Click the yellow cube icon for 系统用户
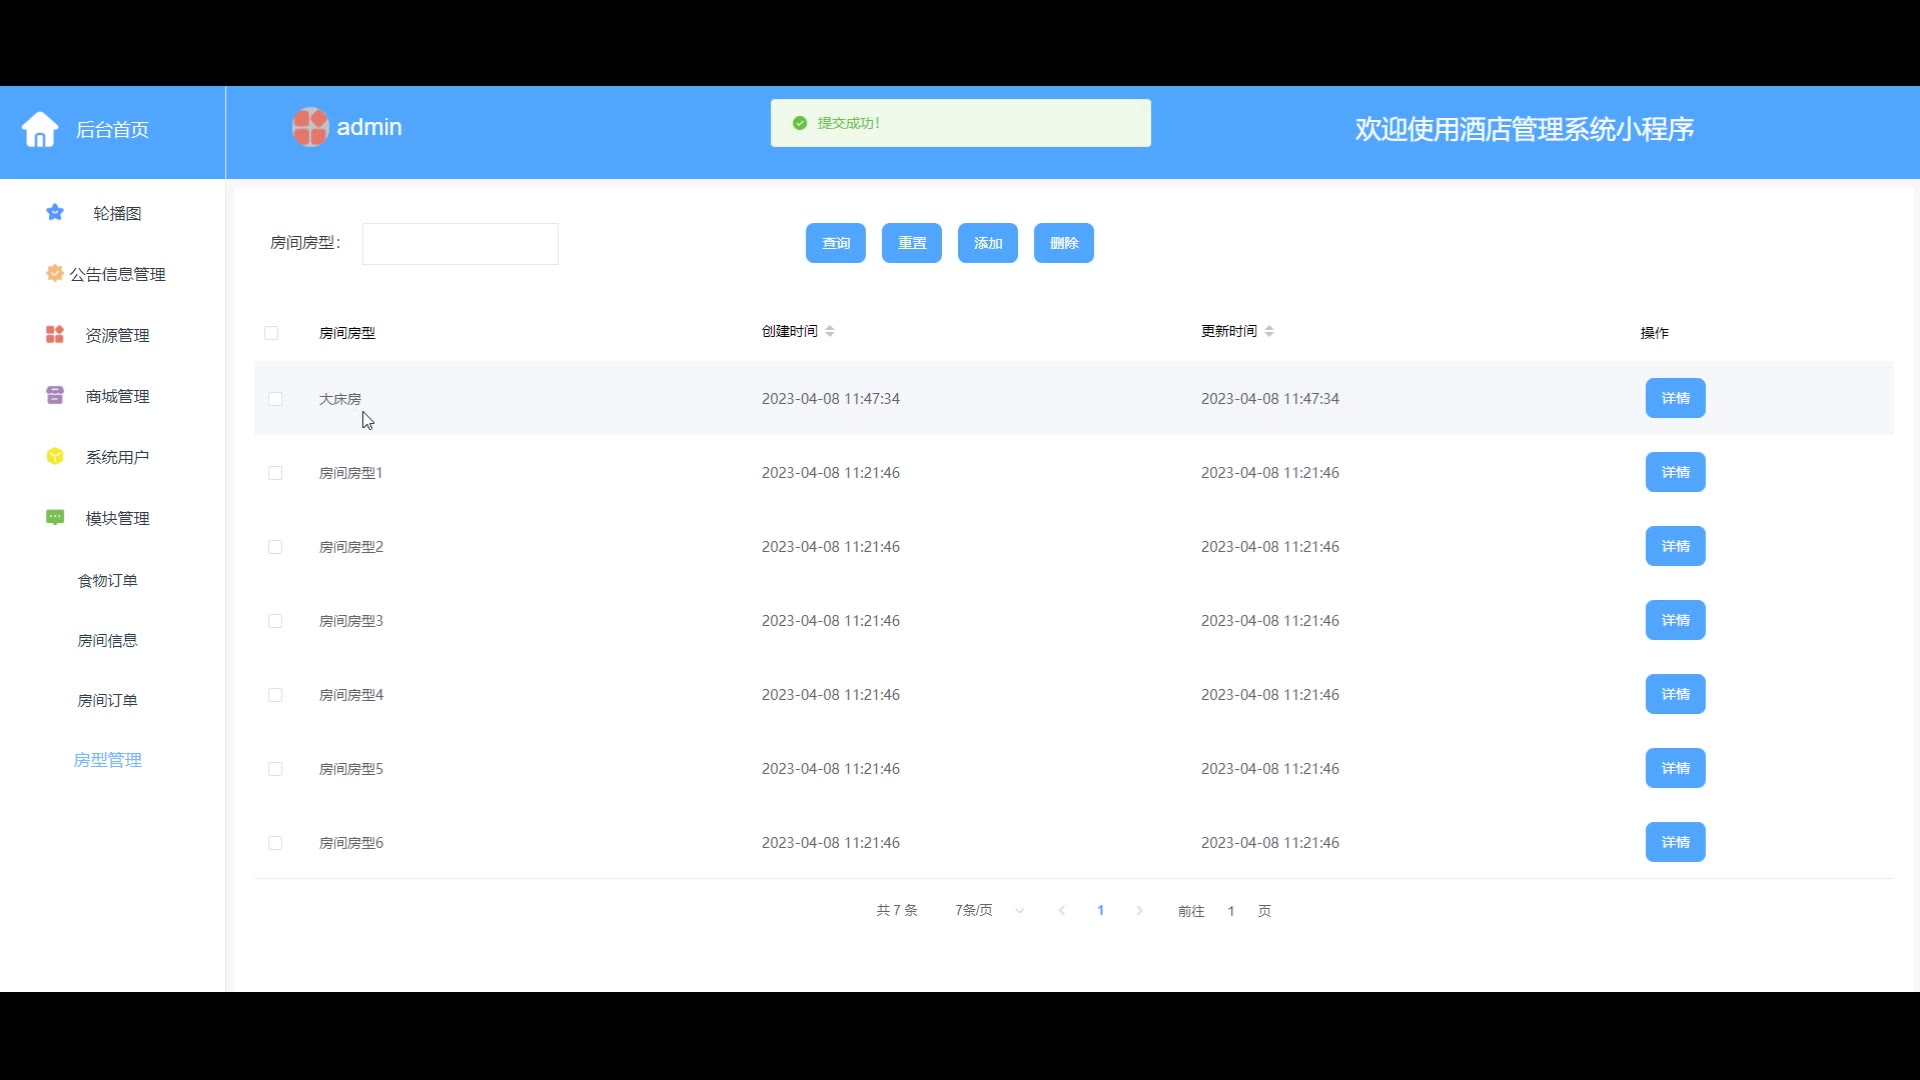 tap(55, 457)
